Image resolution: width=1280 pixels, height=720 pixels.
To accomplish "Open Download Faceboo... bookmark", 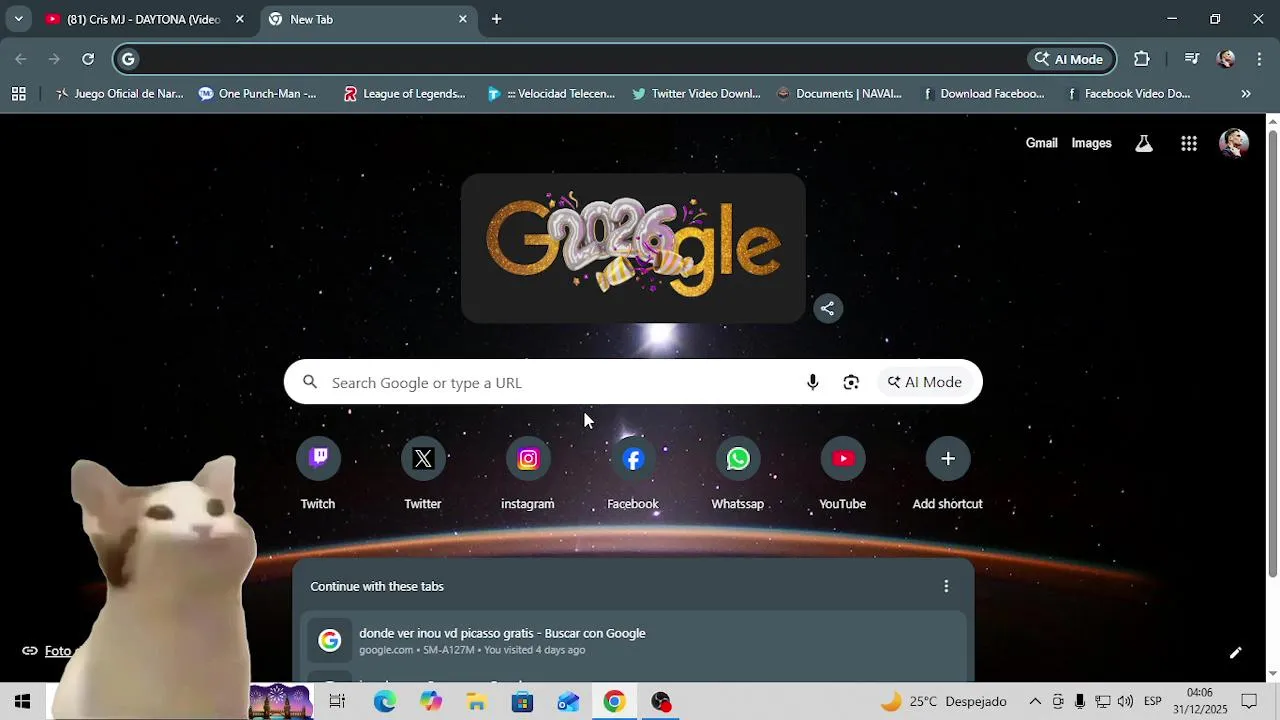I will pos(983,94).
